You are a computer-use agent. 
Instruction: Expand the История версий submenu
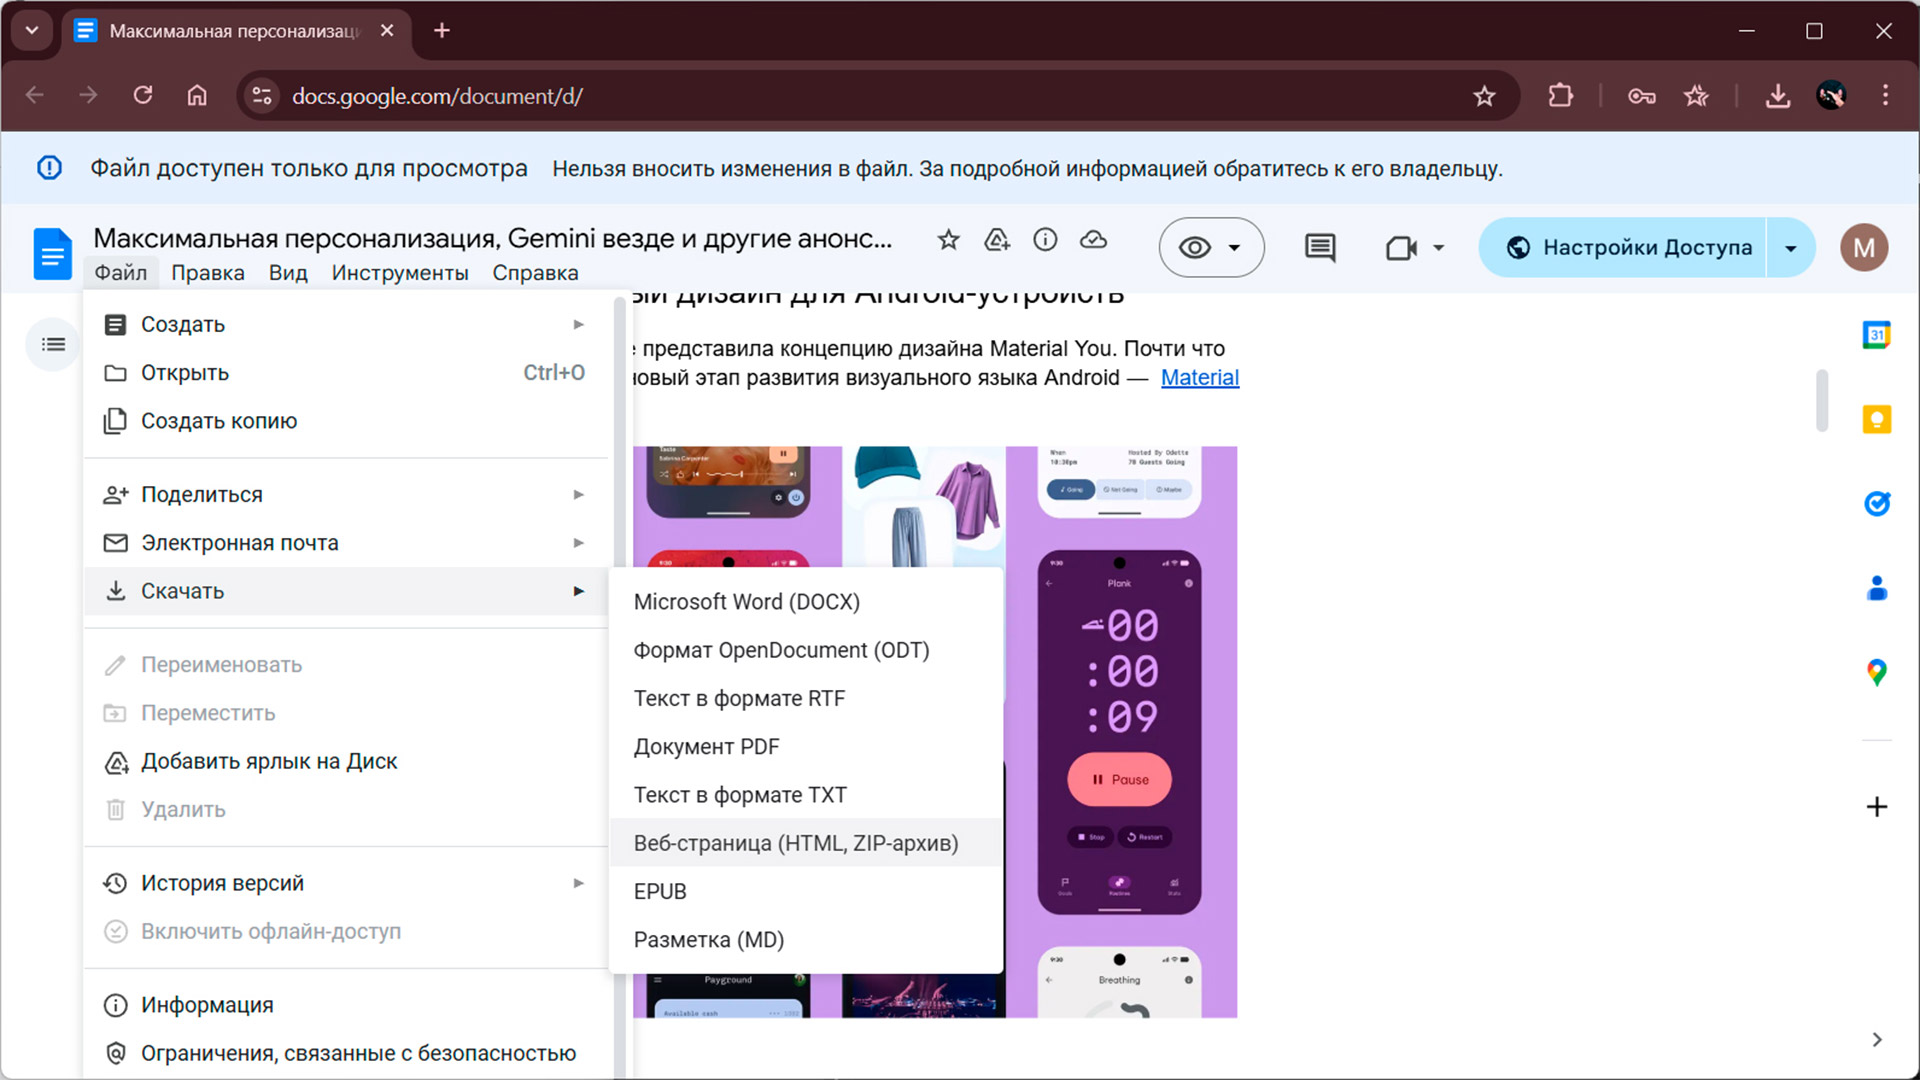click(x=578, y=883)
